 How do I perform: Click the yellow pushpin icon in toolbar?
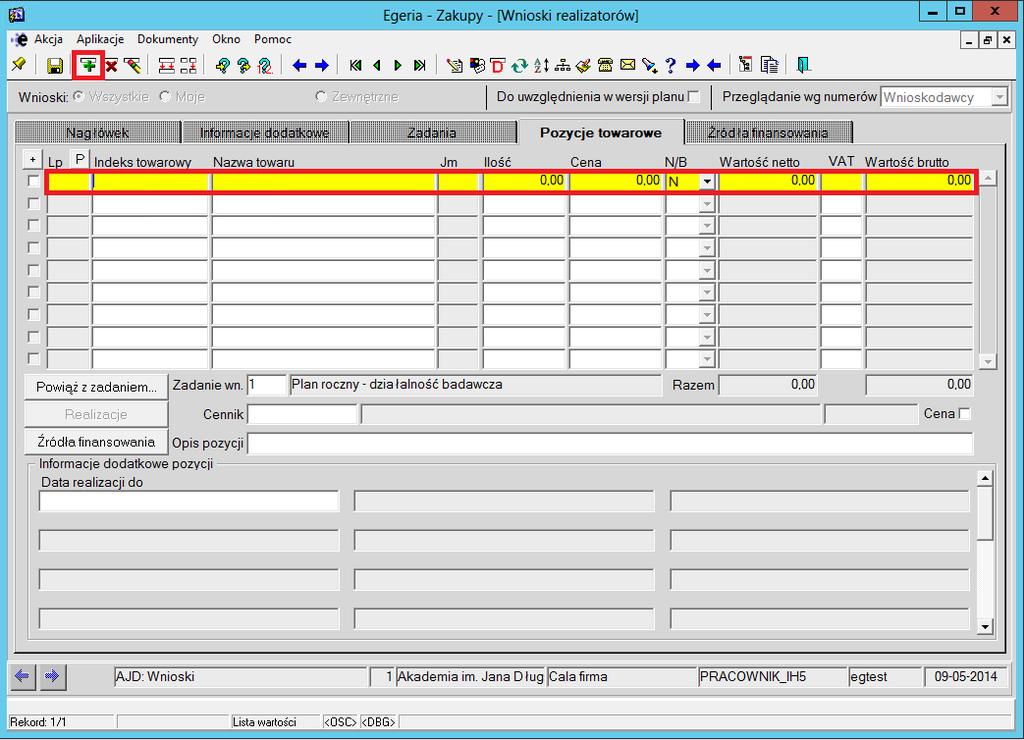[x=18, y=65]
